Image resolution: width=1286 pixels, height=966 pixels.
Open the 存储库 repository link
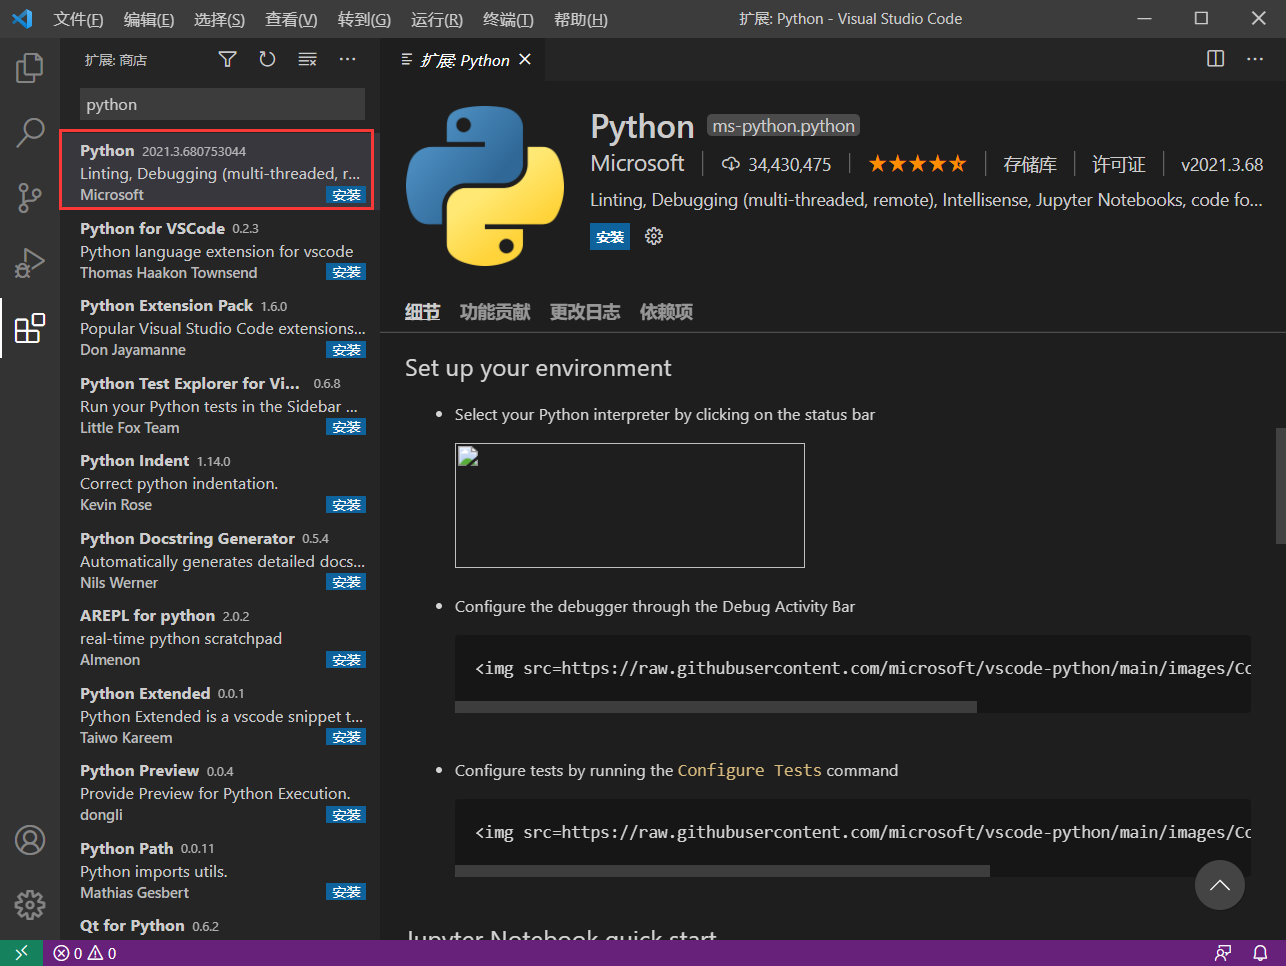pyautogui.click(x=1031, y=163)
